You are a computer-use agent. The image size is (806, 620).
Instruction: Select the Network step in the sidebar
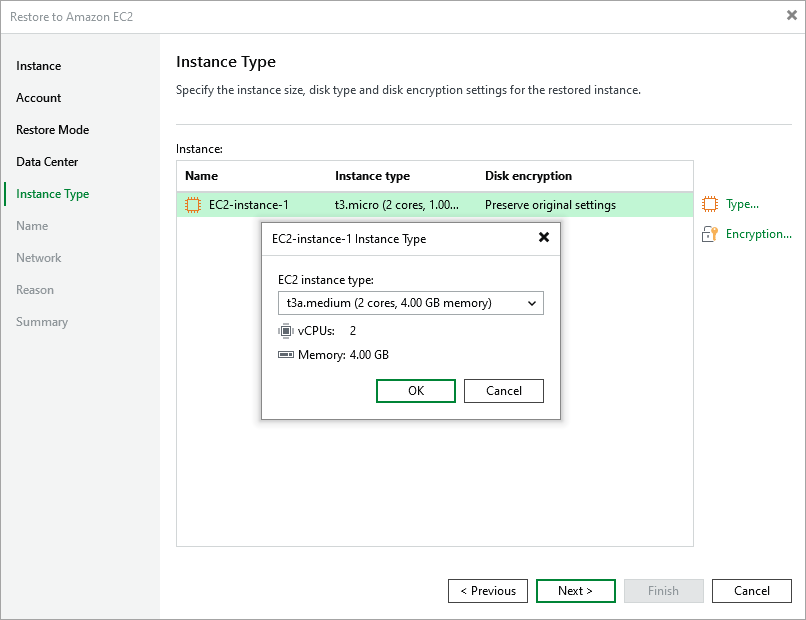click(x=38, y=257)
